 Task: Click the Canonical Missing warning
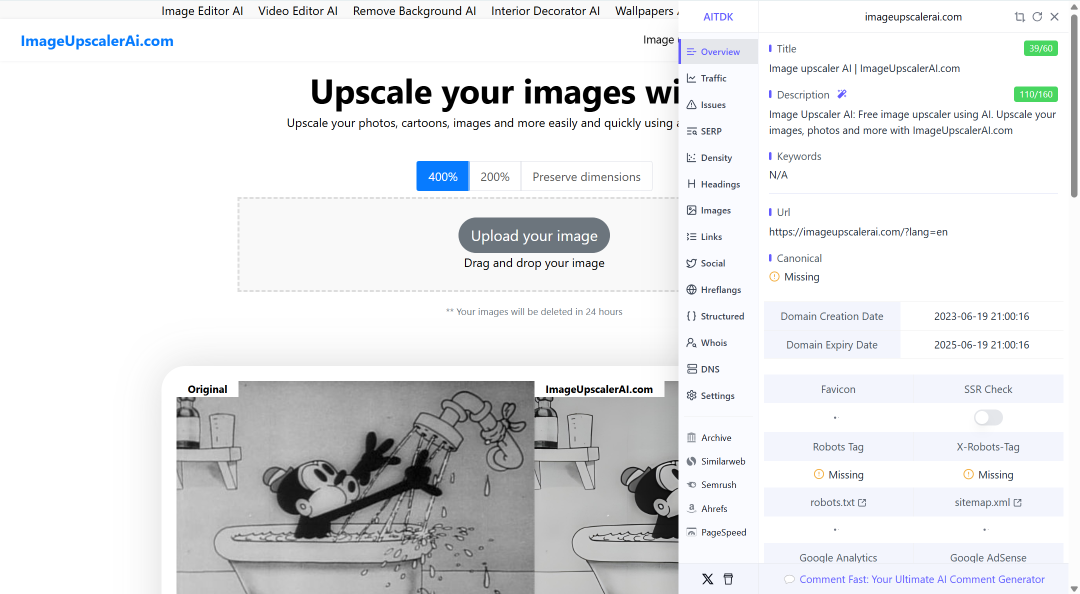point(794,277)
